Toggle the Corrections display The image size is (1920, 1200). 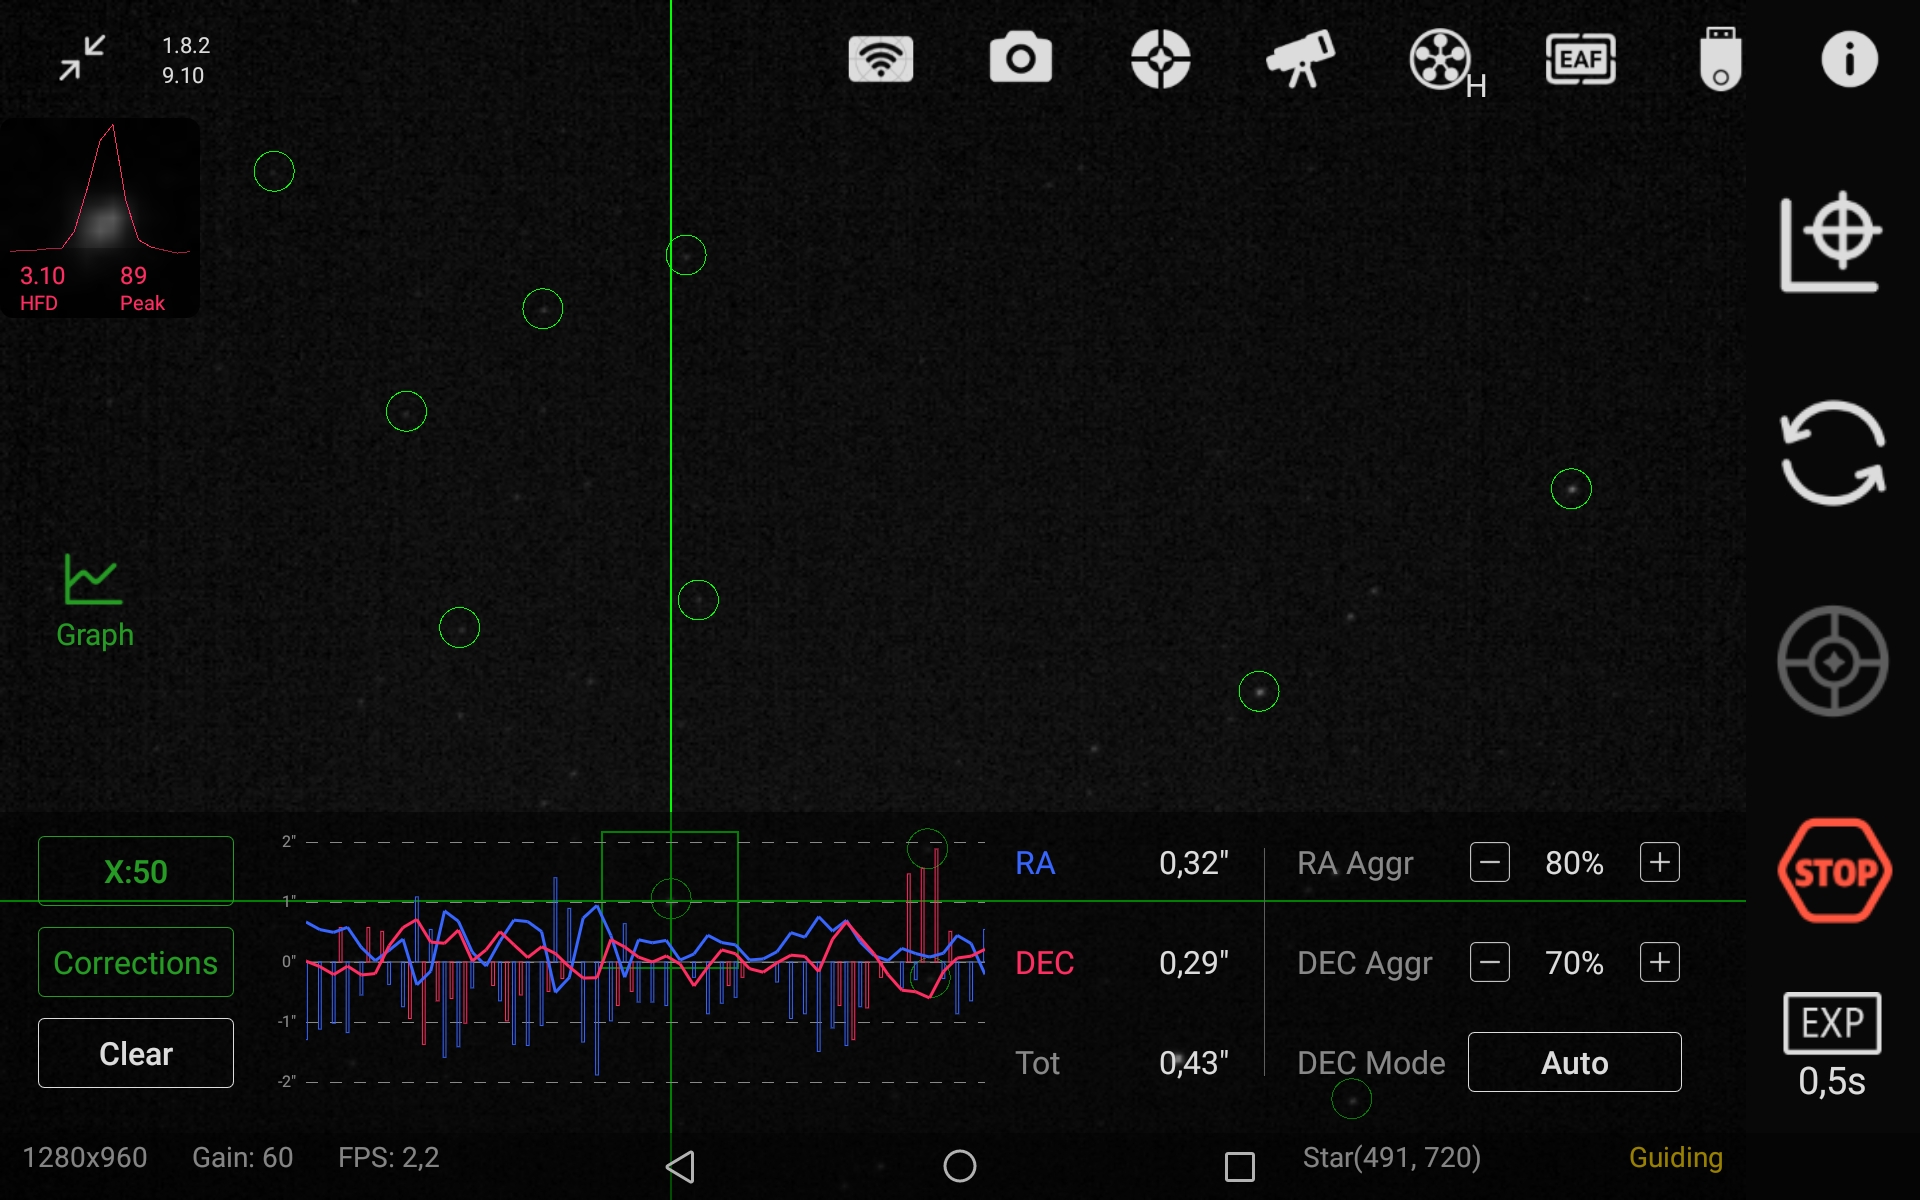point(136,962)
